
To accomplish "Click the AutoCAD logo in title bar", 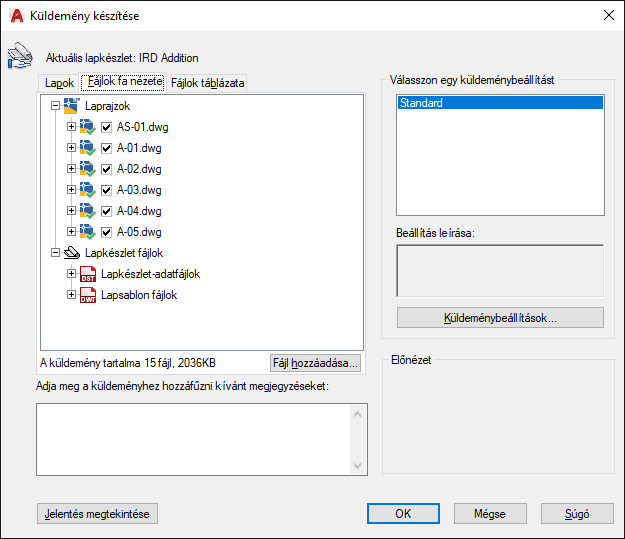I will pos(17,16).
